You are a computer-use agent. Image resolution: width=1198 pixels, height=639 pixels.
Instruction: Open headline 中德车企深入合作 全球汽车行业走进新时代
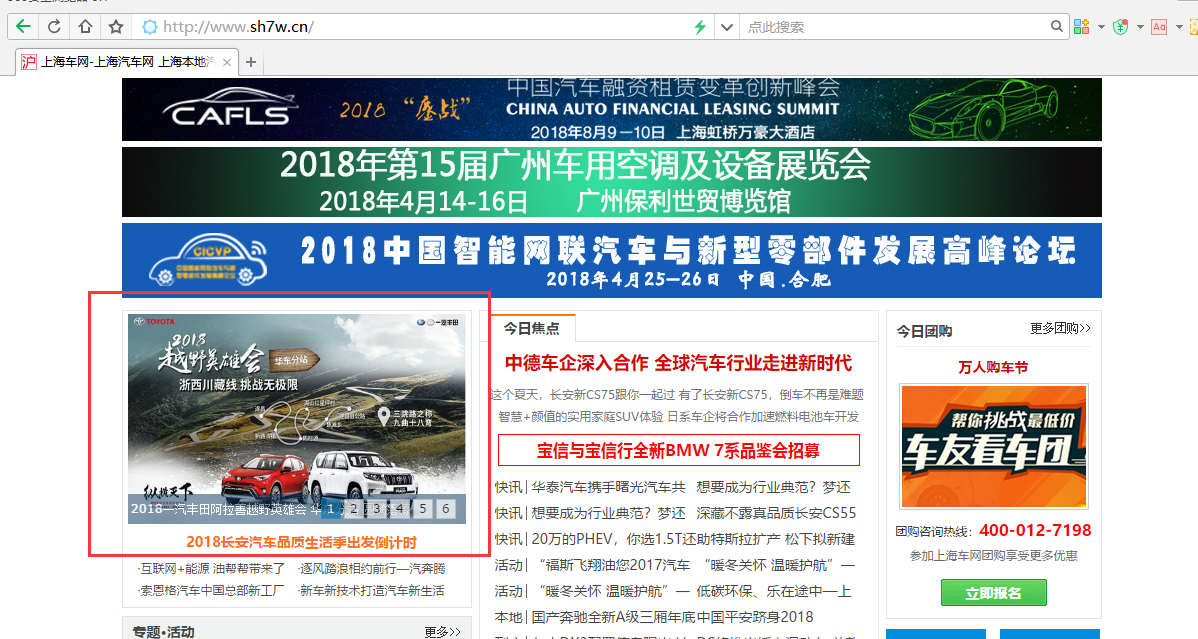[678, 363]
